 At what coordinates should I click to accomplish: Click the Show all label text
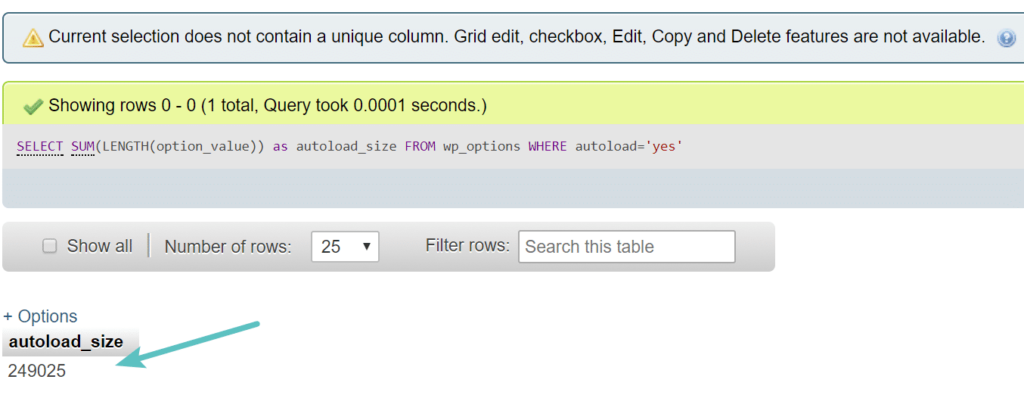point(99,246)
